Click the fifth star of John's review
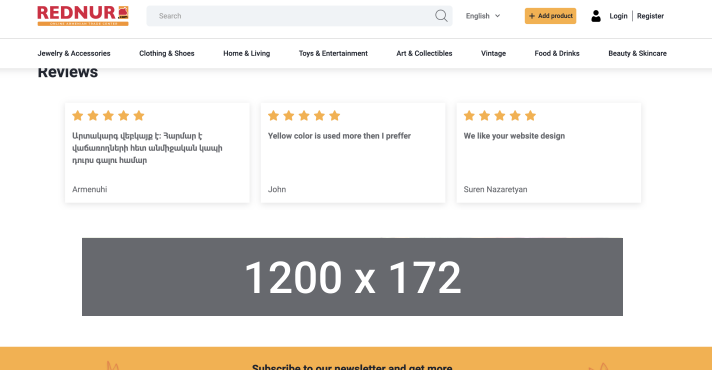 point(335,115)
